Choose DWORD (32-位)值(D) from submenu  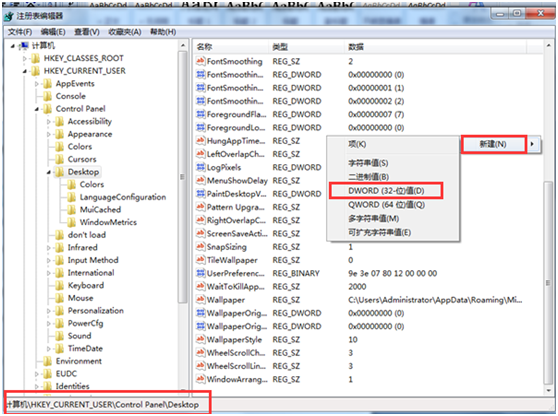point(386,191)
